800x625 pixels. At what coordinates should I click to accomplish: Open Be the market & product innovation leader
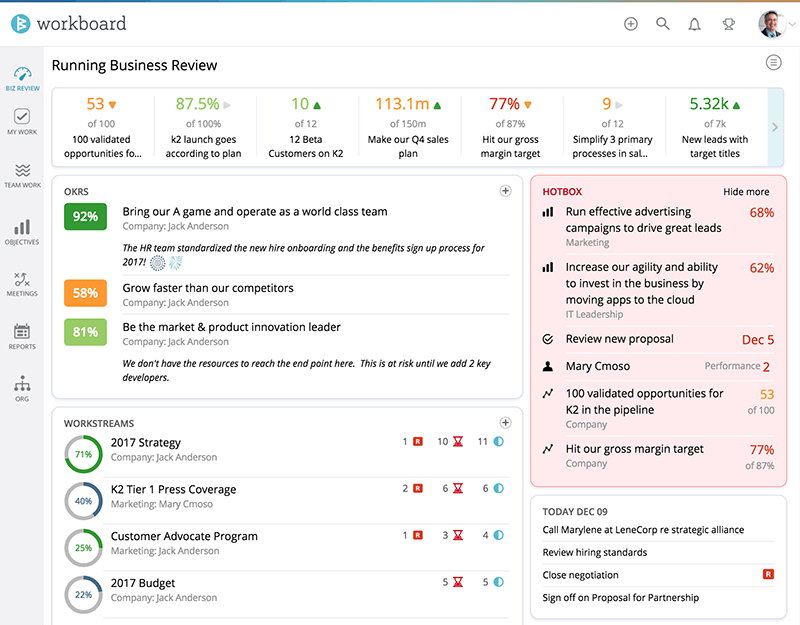coord(231,327)
